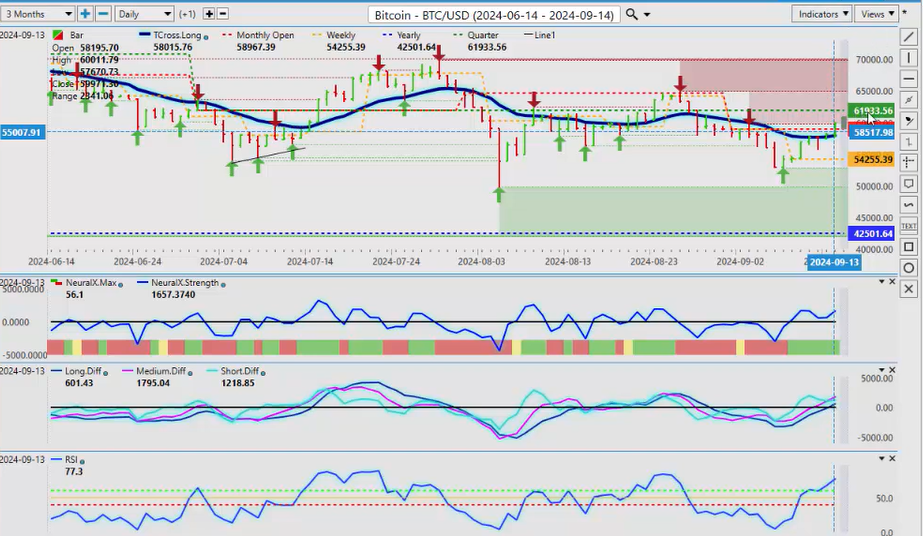923x536 pixels.
Task: Click the Yearly legend label
Action: [x=409, y=35]
